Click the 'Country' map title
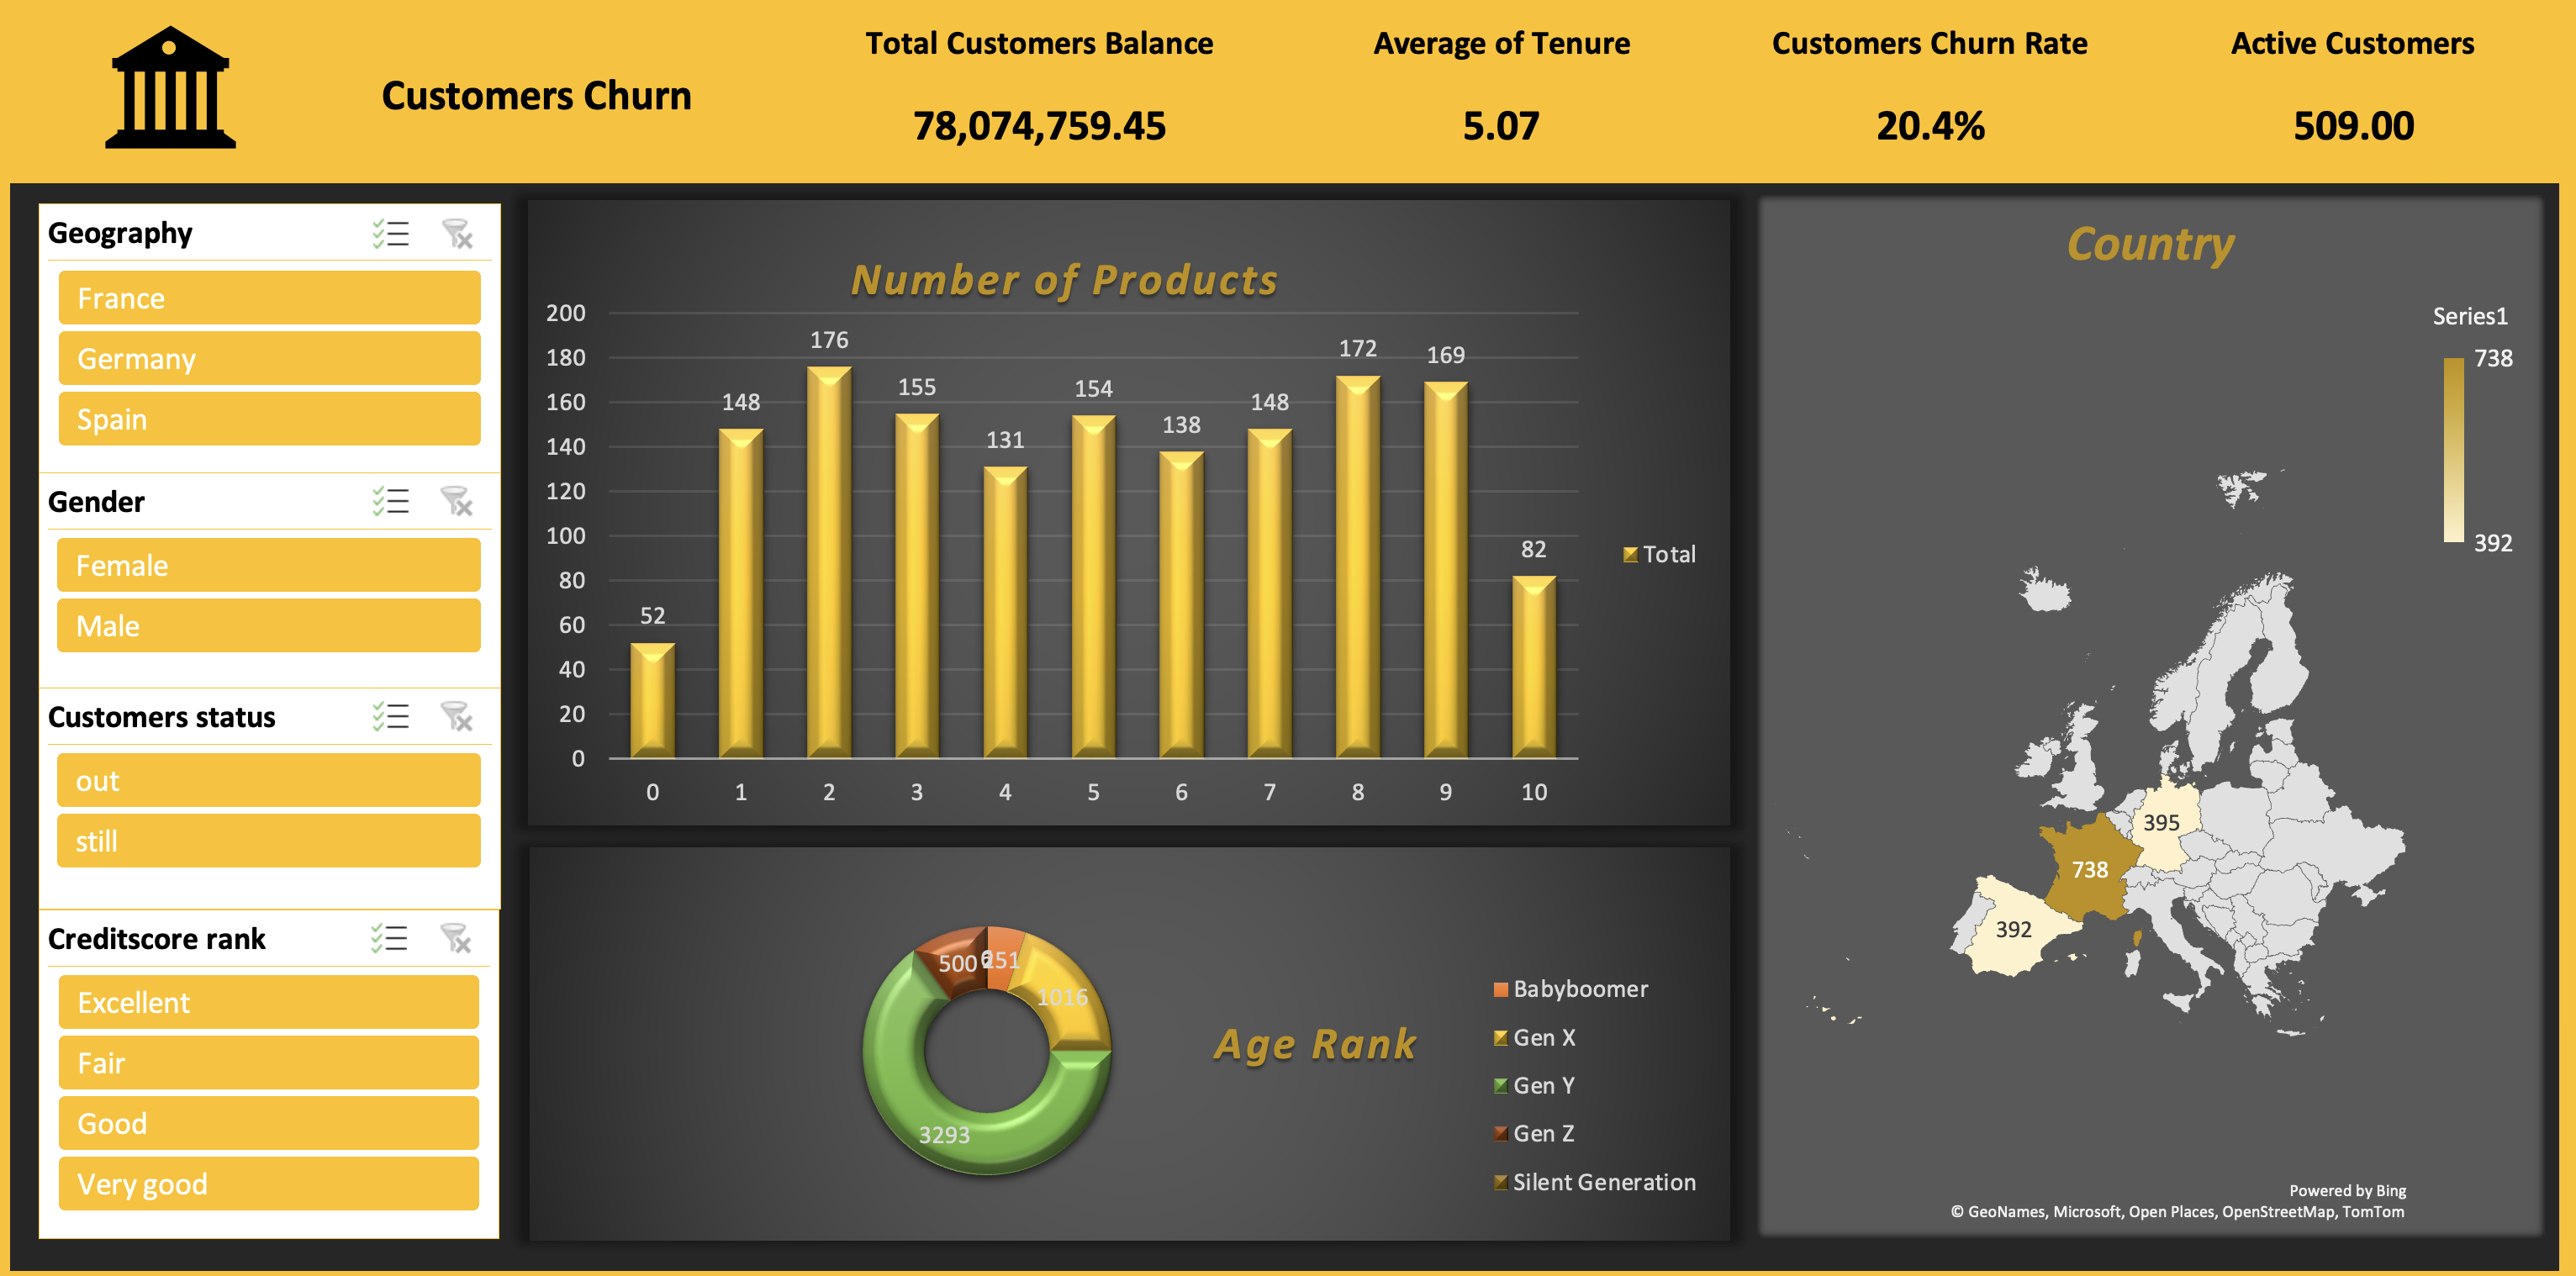The height and width of the screenshot is (1276, 2576). (2150, 244)
